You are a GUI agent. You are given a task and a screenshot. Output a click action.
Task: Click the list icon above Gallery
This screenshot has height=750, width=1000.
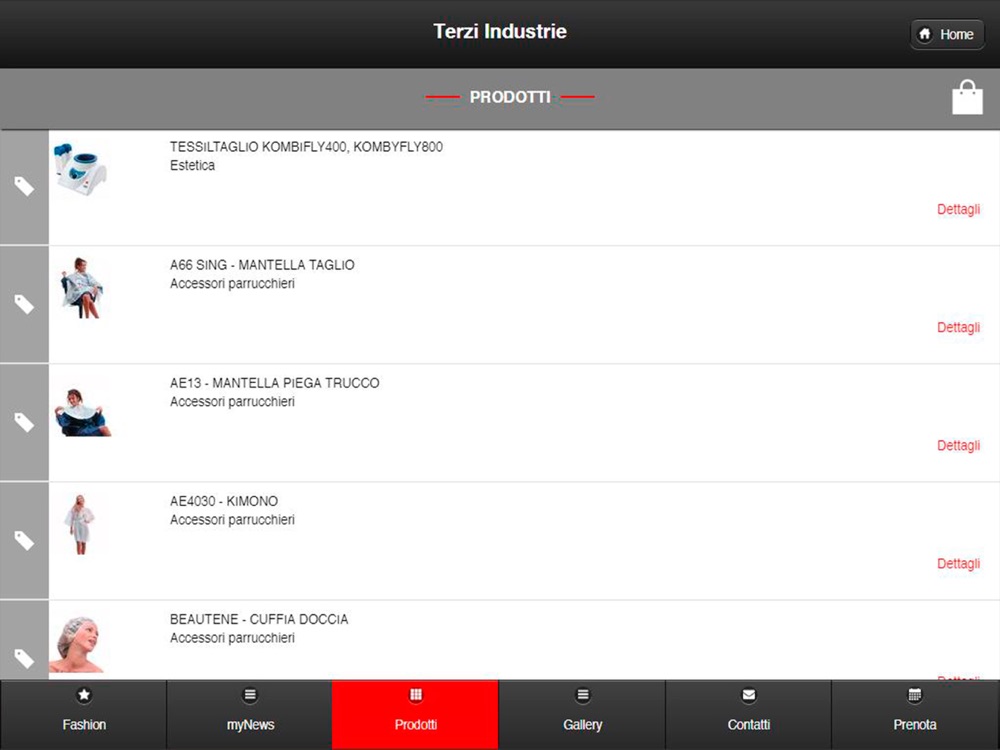coord(582,695)
